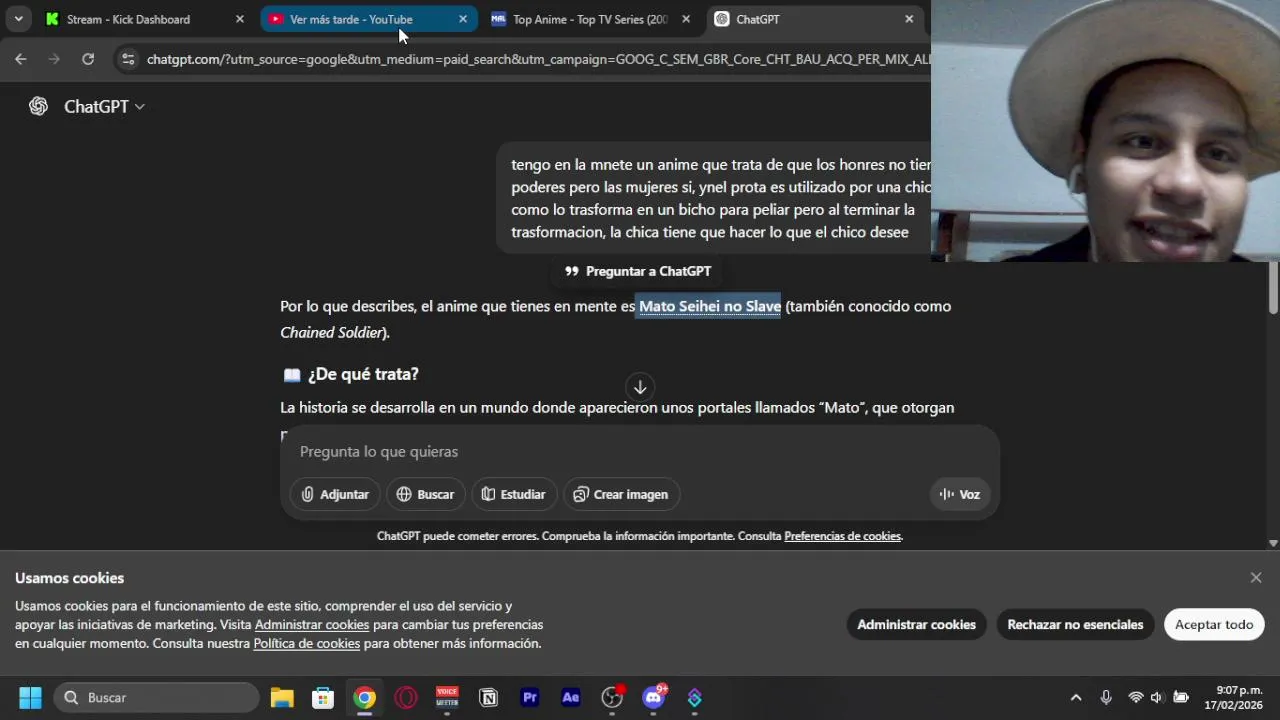This screenshot has height=720, width=1280.
Task: Click the Crear imagen button
Action: click(621, 494)
